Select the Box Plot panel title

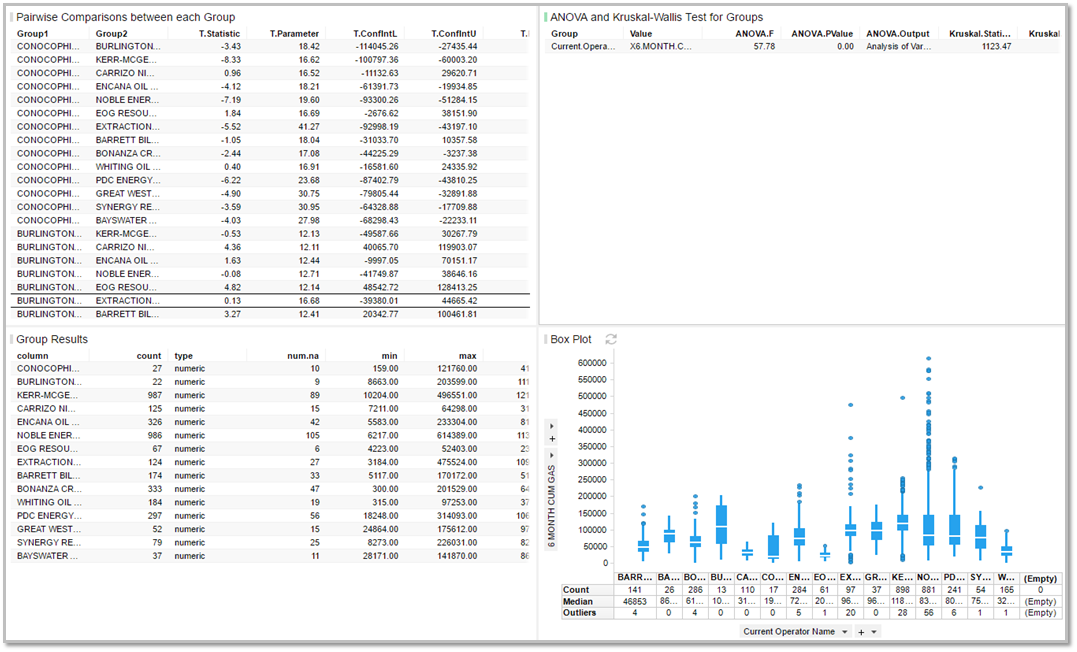[571, 339]
